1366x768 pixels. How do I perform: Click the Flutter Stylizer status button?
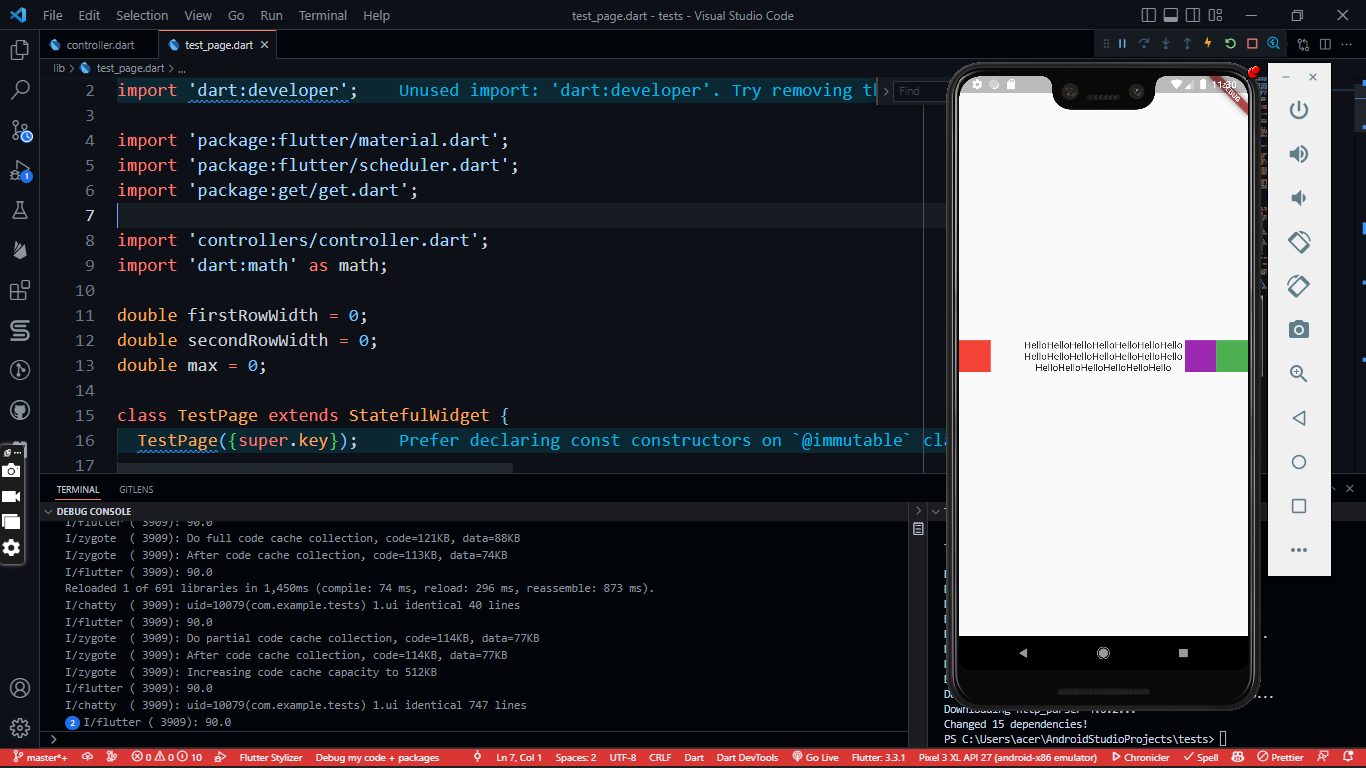point(270,758)
